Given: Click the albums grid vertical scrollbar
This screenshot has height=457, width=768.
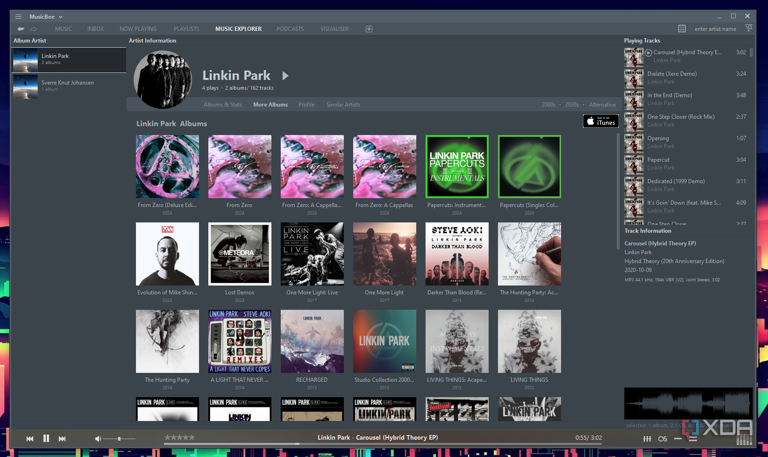Looking at the screenshot, I should point(618,191).
